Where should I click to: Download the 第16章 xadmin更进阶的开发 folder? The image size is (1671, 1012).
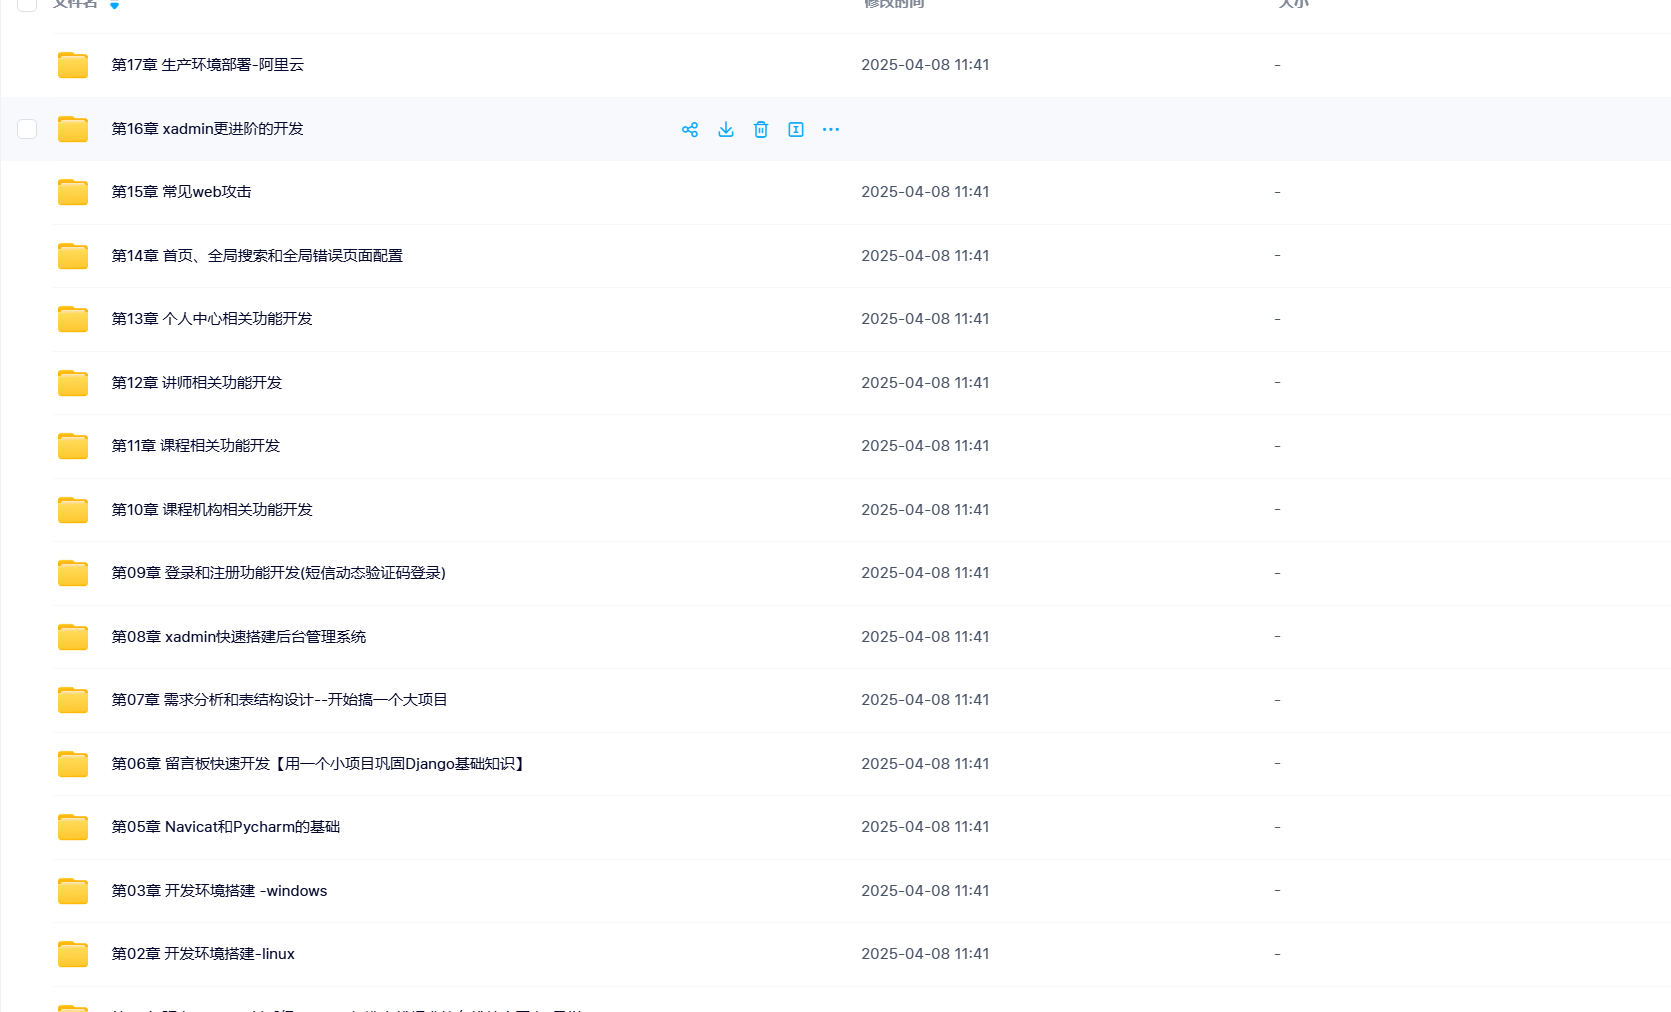[x=726, y=130]
